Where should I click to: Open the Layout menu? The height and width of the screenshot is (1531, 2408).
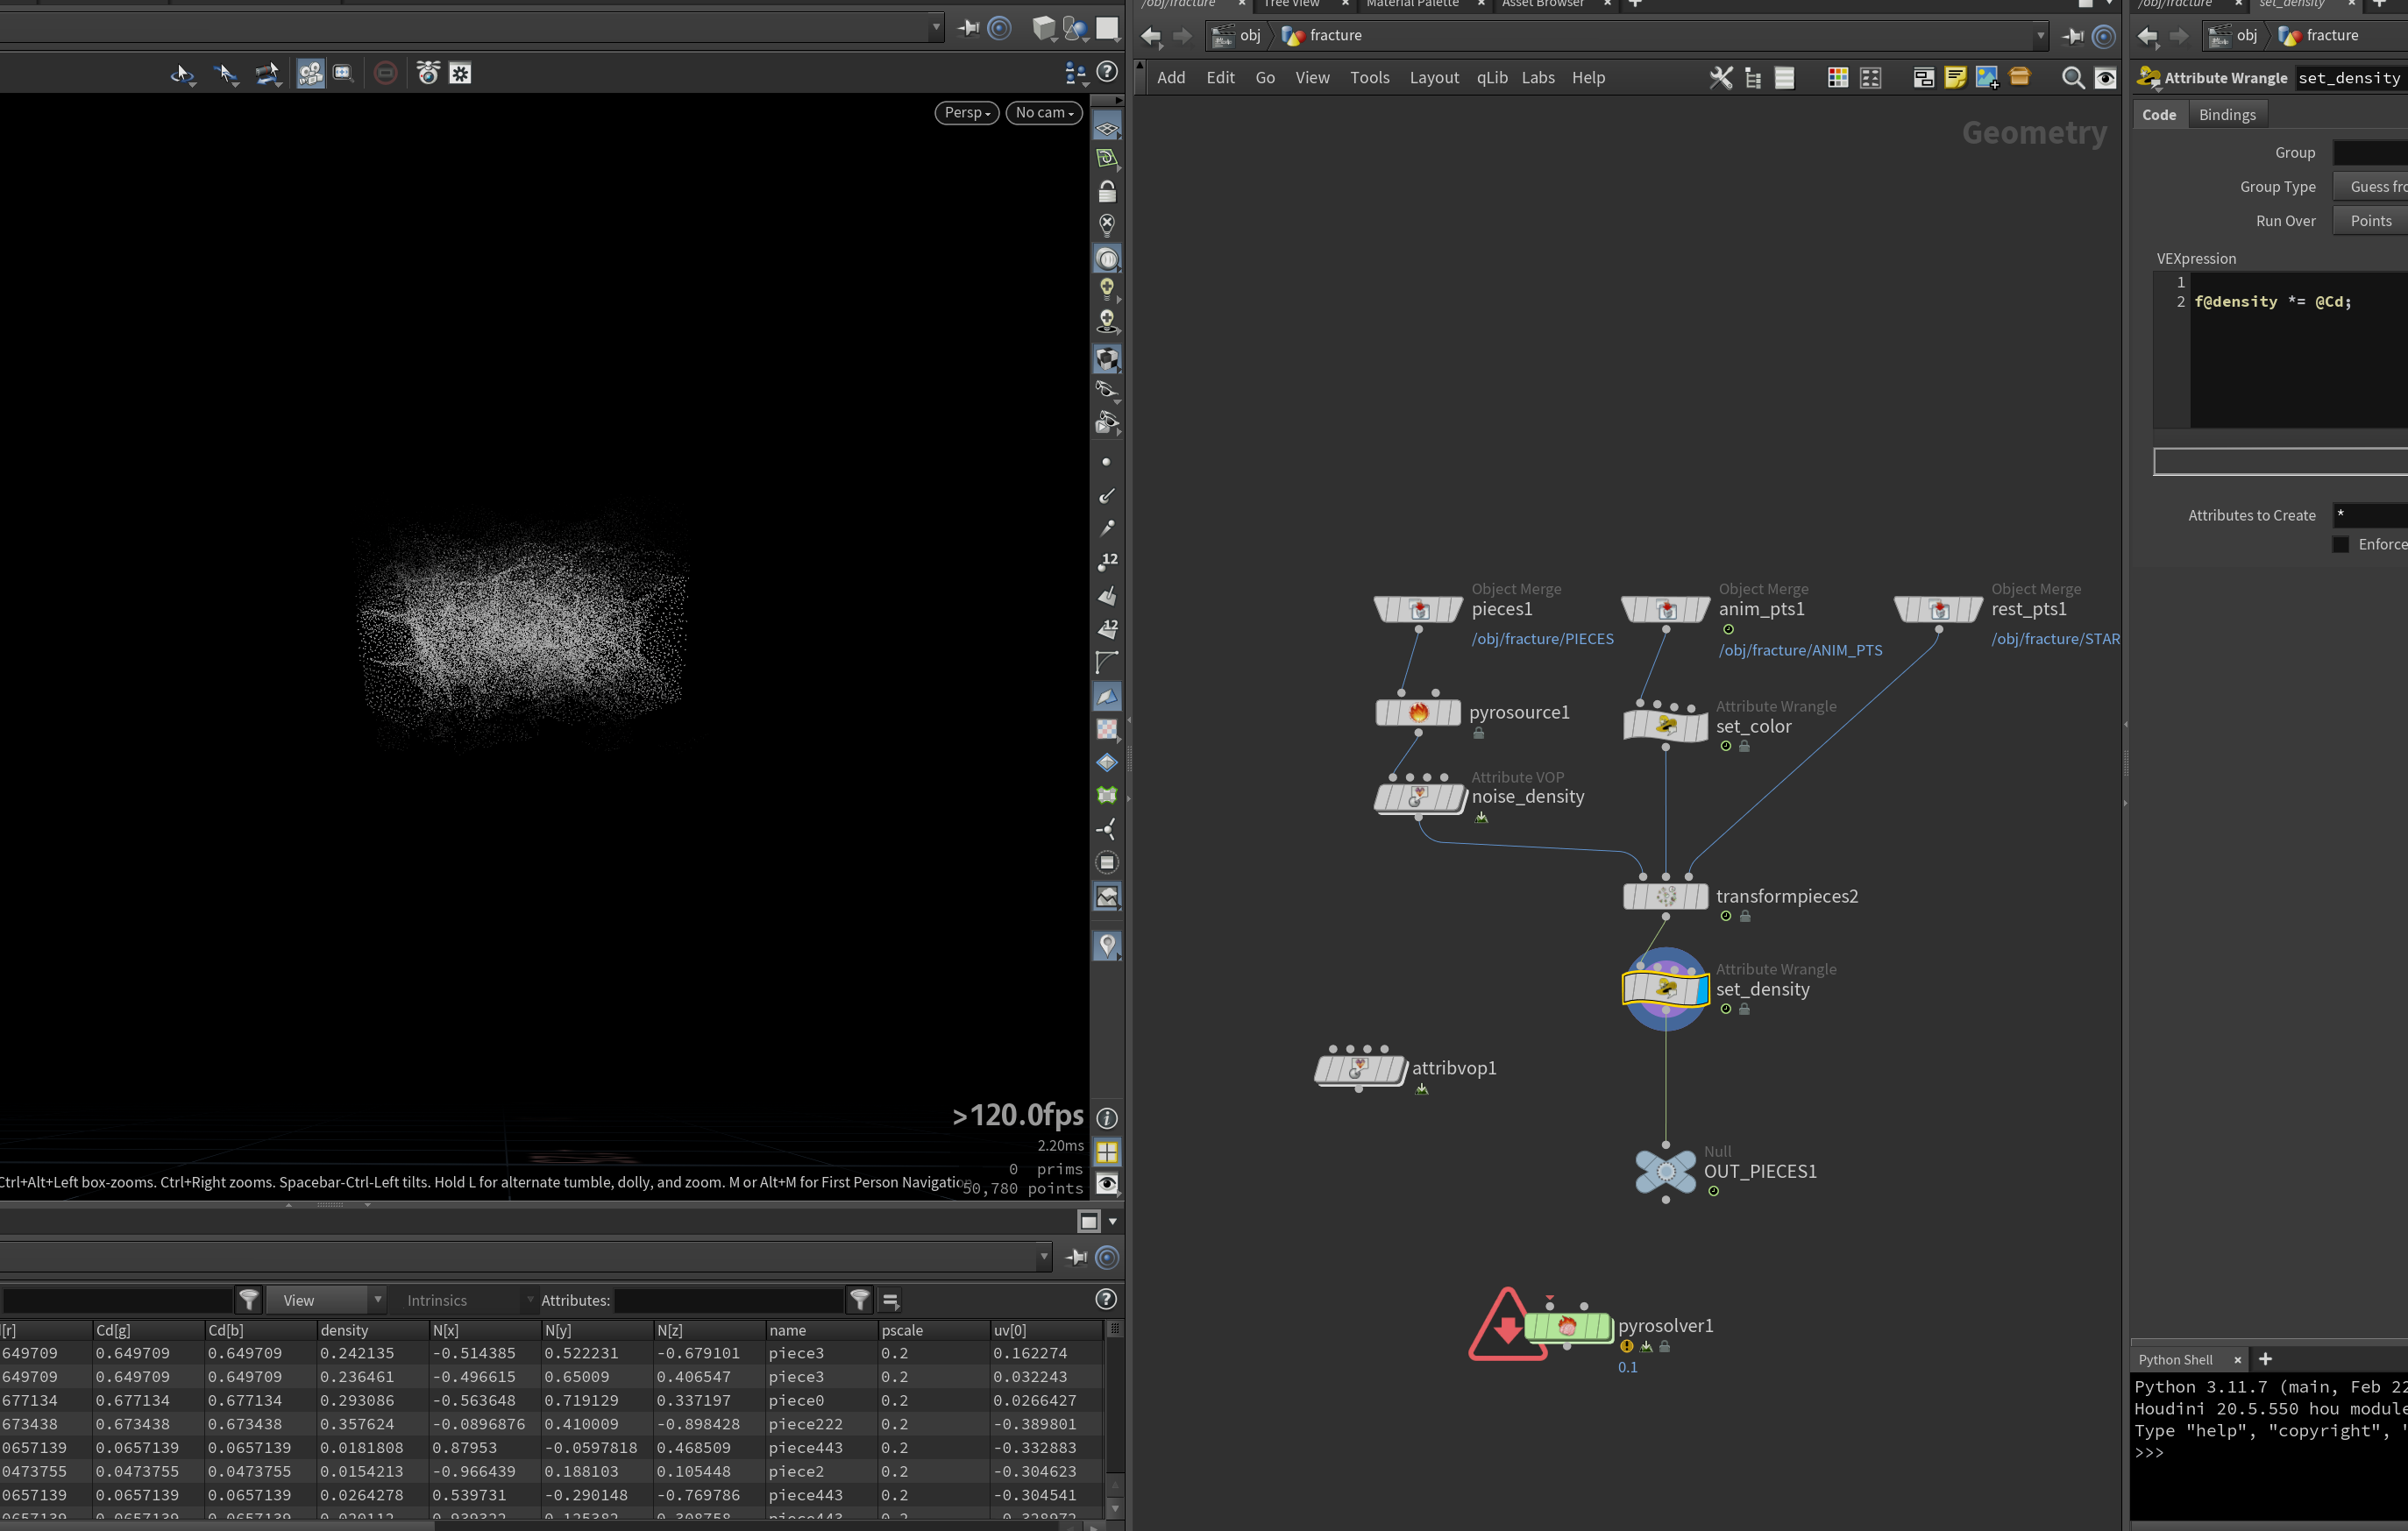[x=1433, y=78]
